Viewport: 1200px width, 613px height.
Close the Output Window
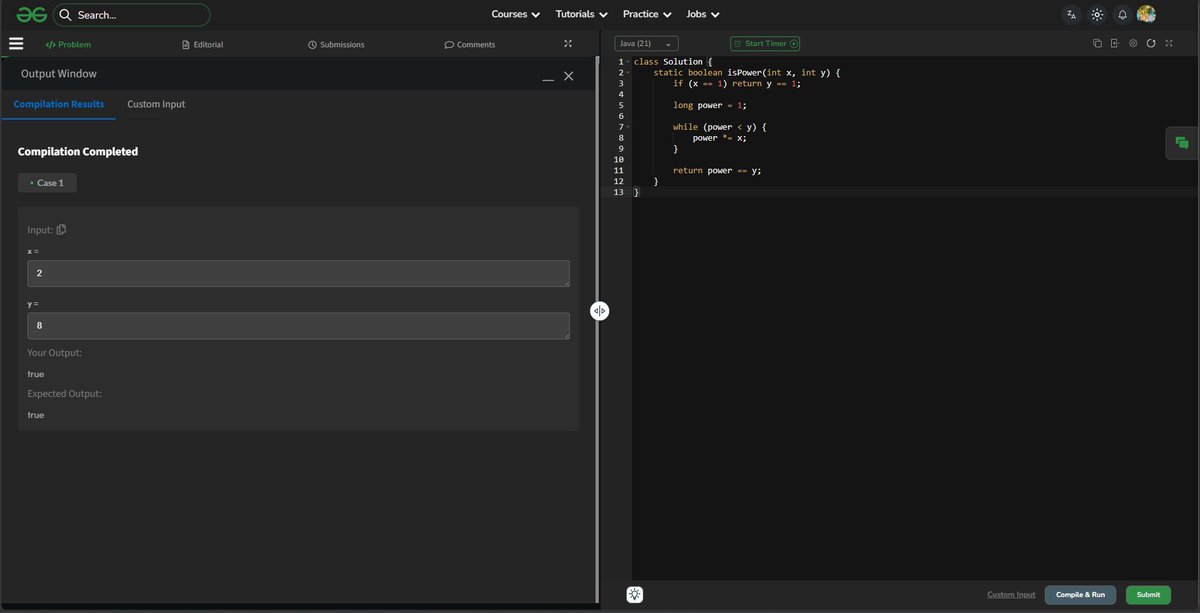pos(569,76)
